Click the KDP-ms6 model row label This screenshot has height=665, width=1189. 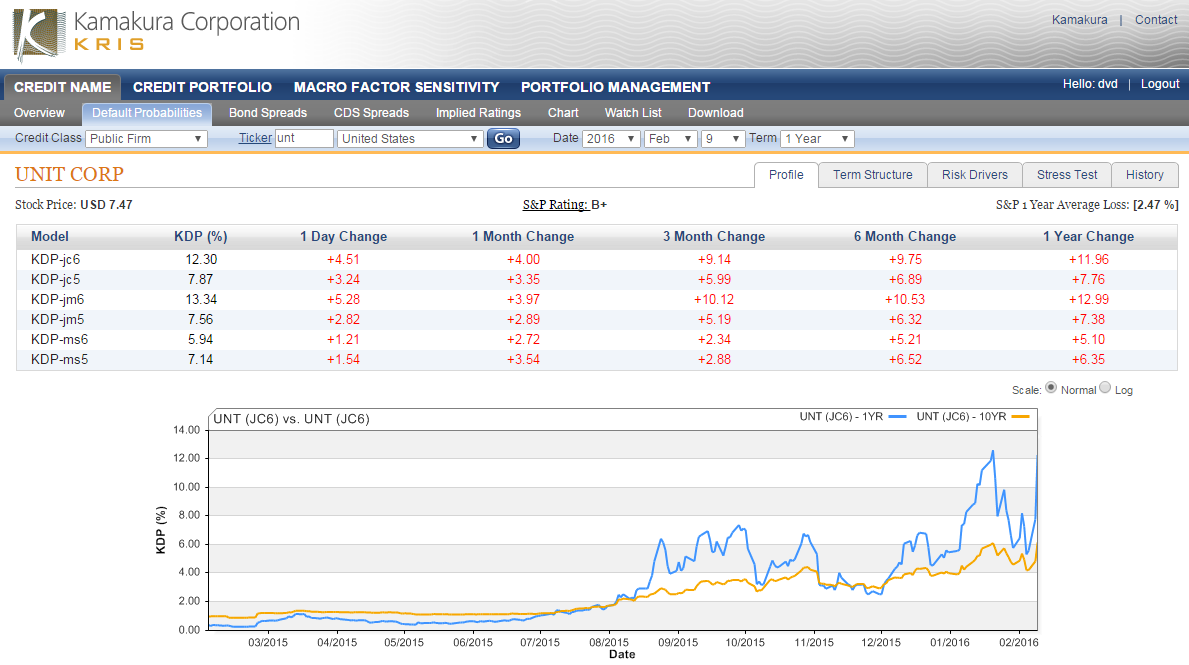tap(59, 340)
